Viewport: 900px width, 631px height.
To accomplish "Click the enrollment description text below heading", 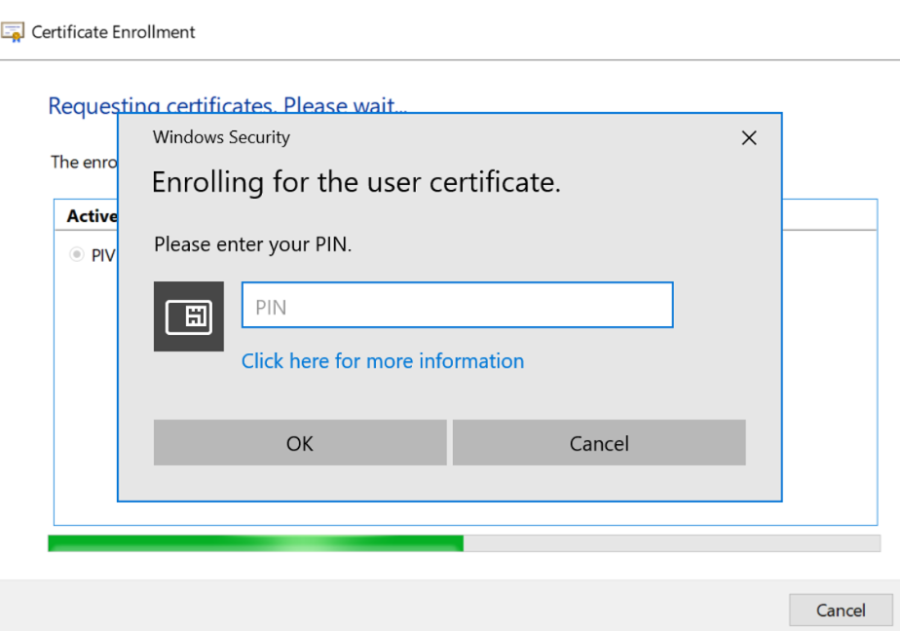I will click(x=80, y=162).
